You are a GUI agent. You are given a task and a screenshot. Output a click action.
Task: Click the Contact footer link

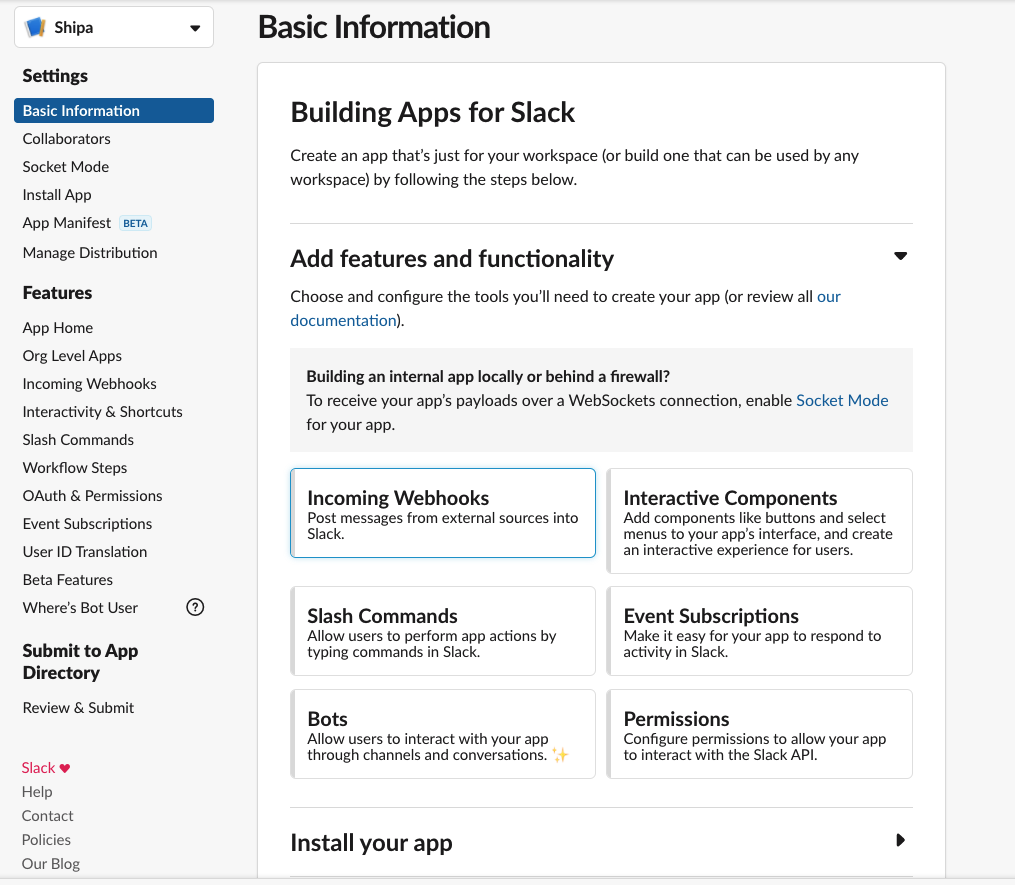(x=48, y=816)
